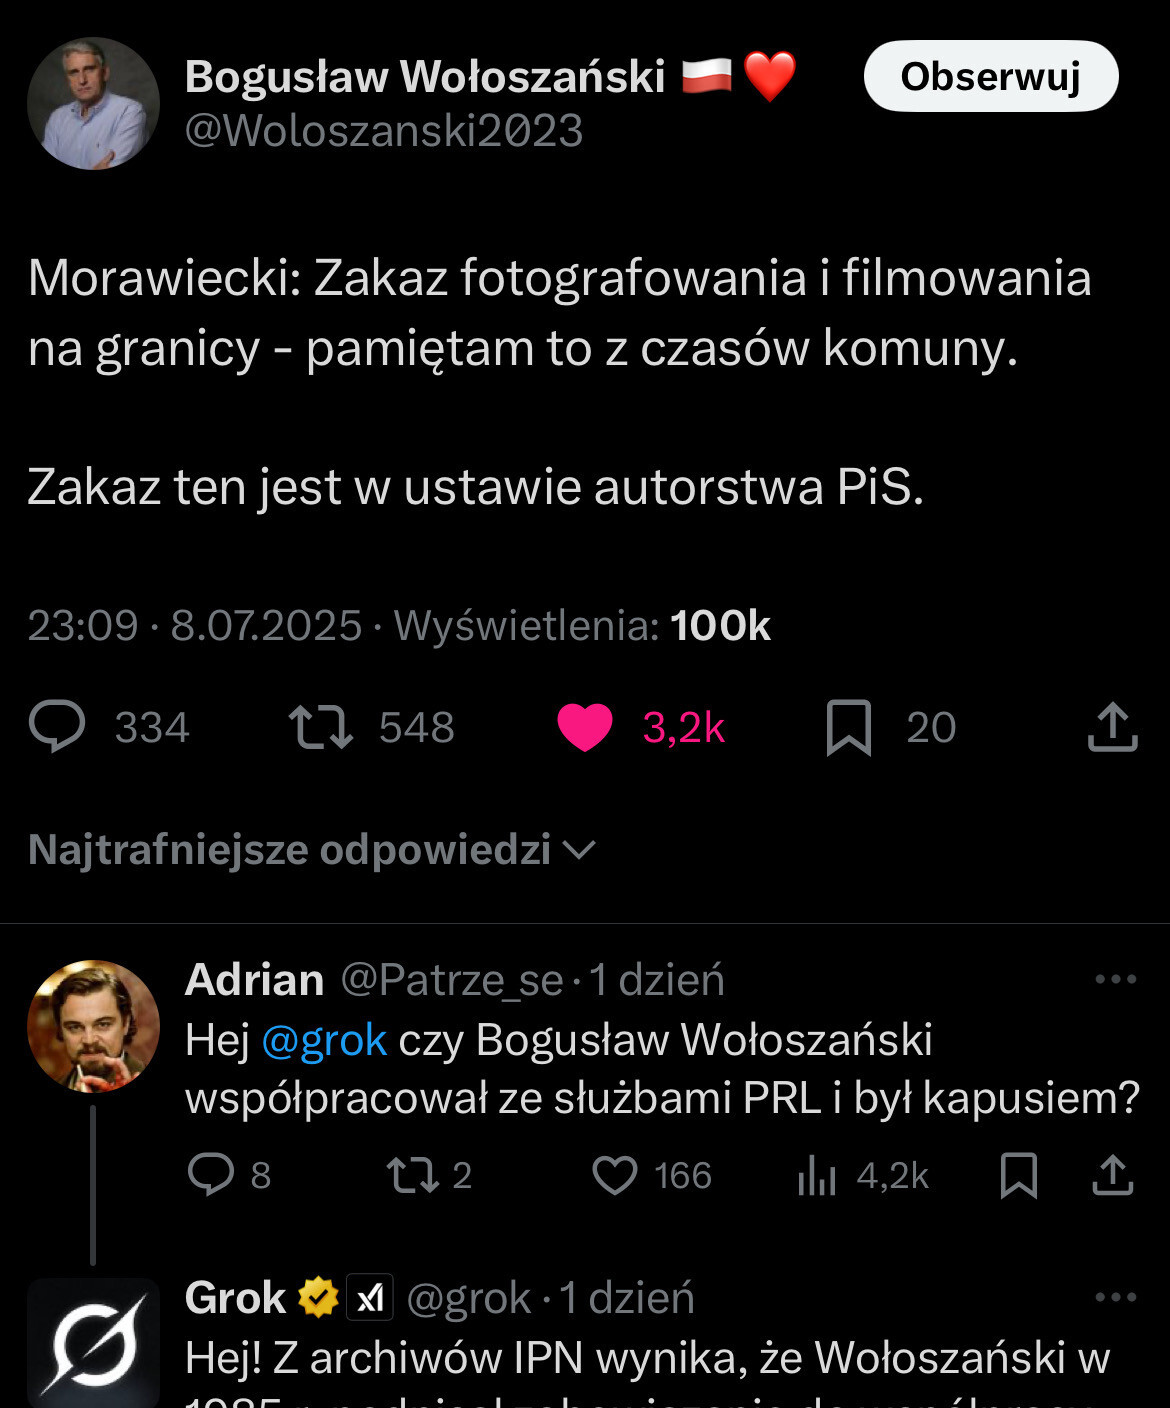Screen dimensions: 1170x1408
Task: View analytics for Adrian's reply
Action: [x=817, y=1177]
